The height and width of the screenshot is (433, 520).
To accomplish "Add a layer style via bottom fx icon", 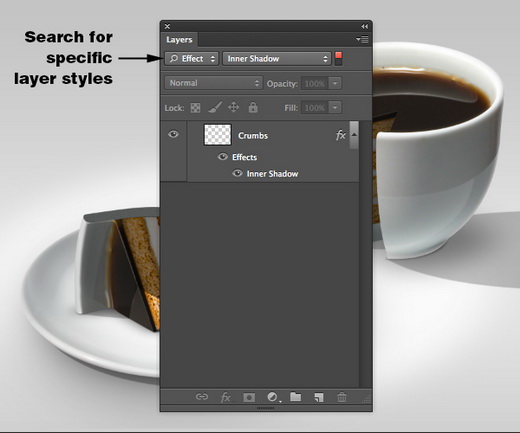I will (226, 397).
